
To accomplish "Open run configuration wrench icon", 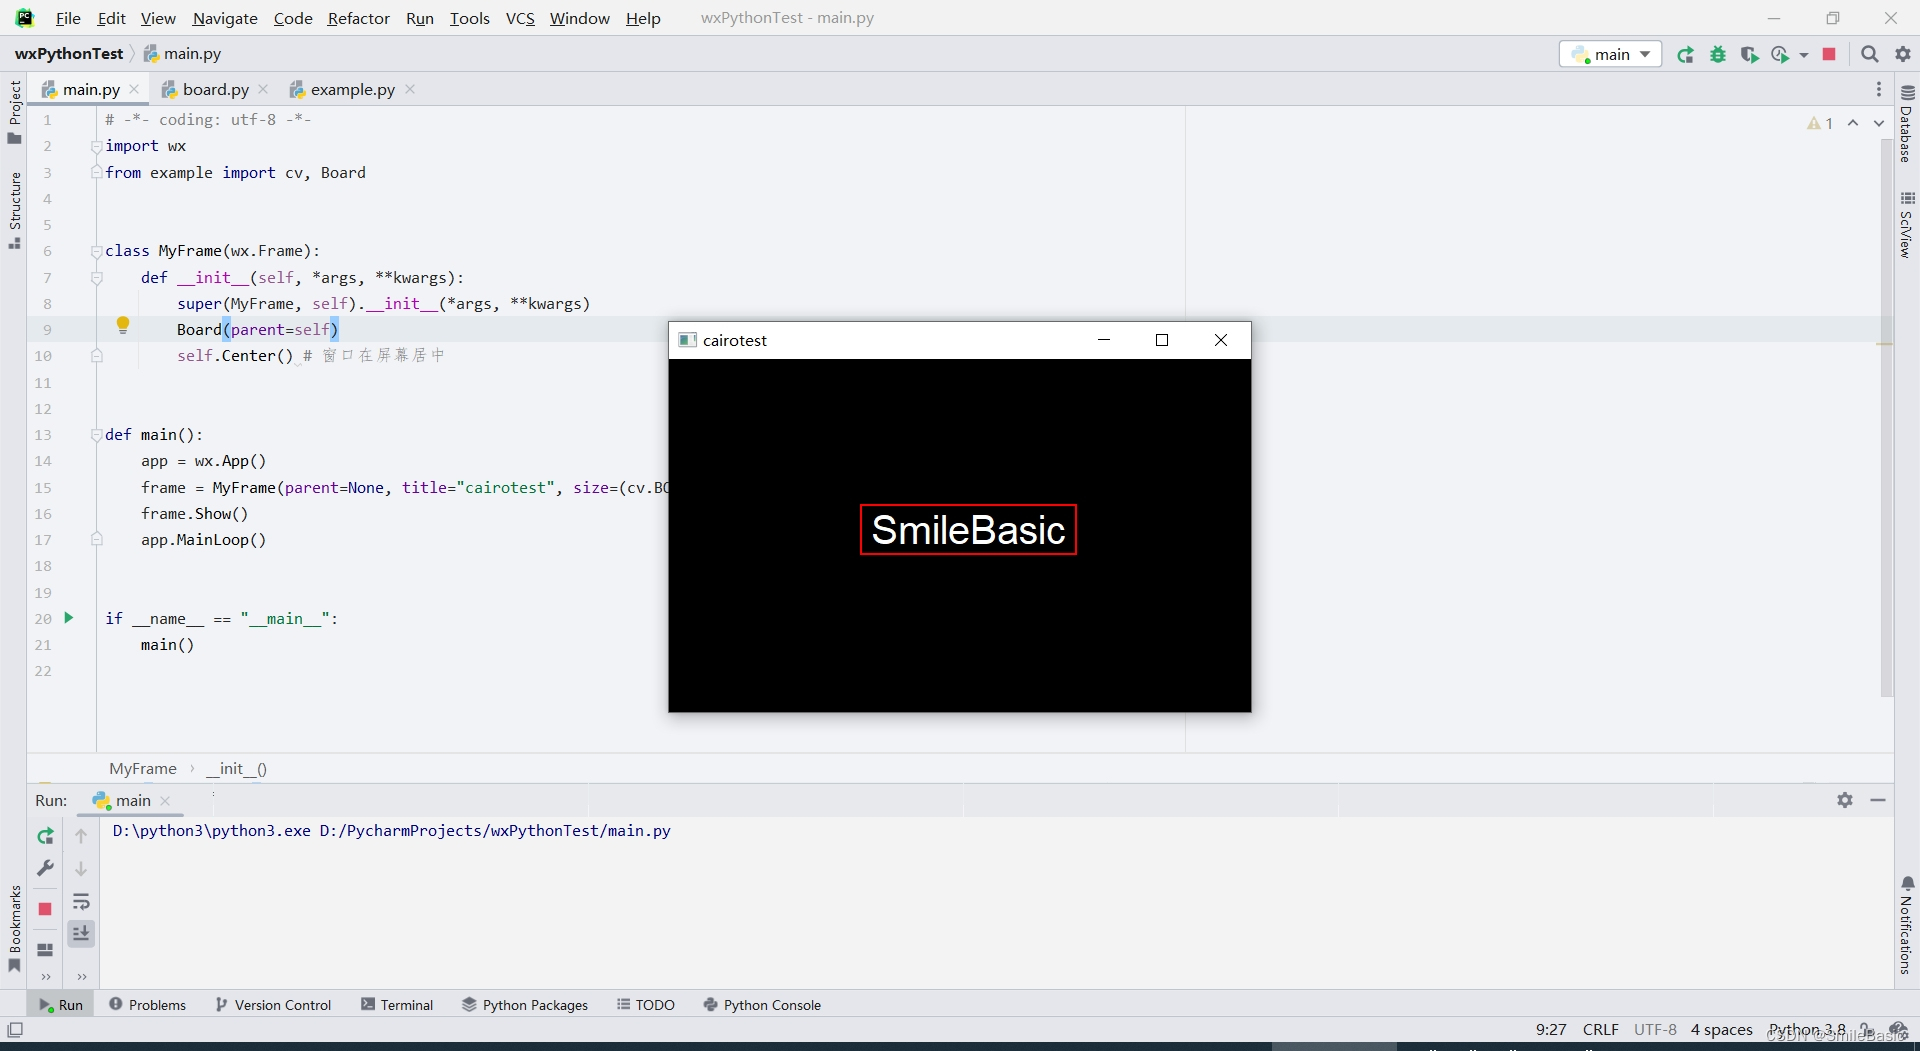I will point(45,868).
